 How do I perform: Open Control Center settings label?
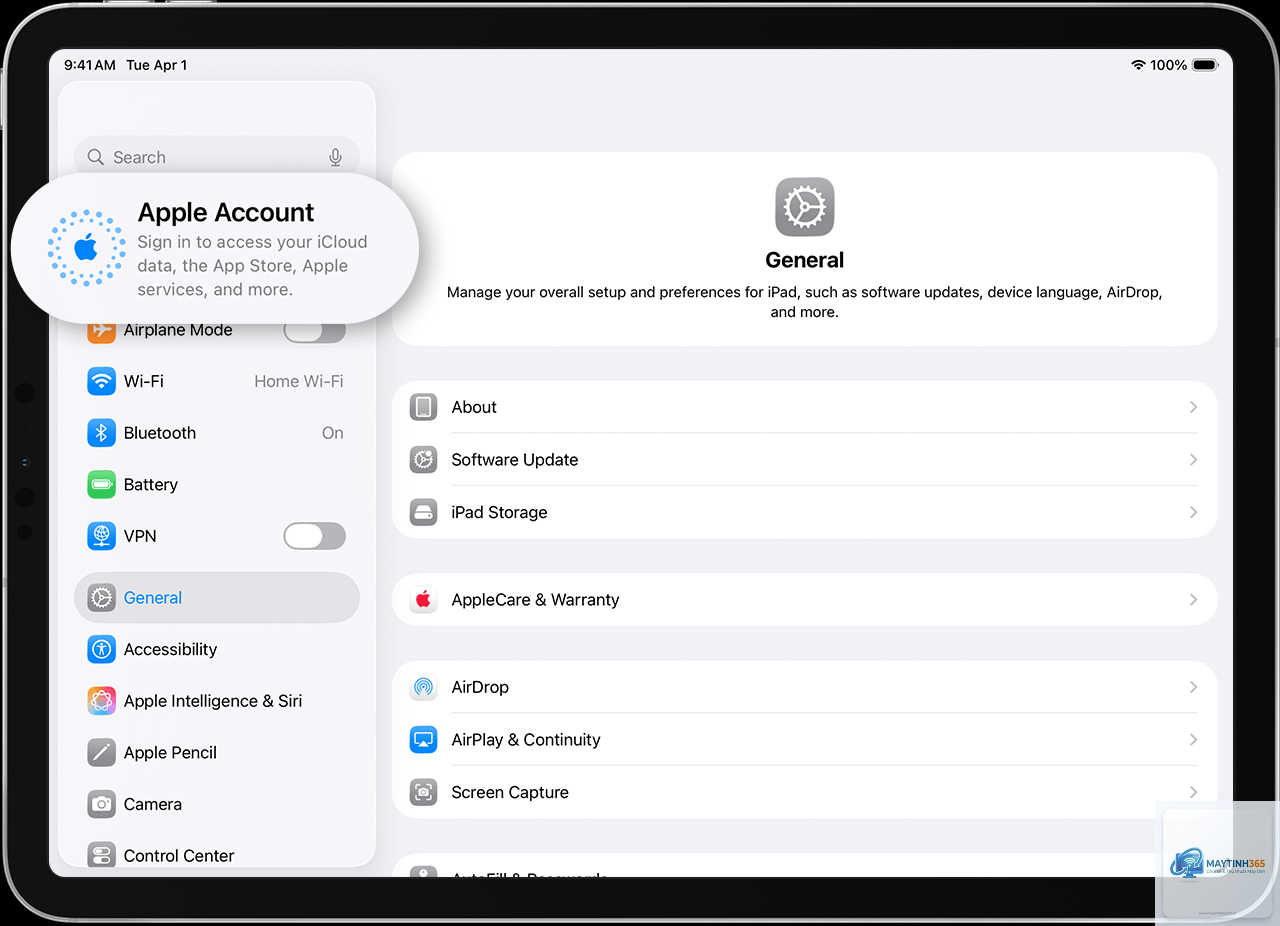tap(179, 856)
